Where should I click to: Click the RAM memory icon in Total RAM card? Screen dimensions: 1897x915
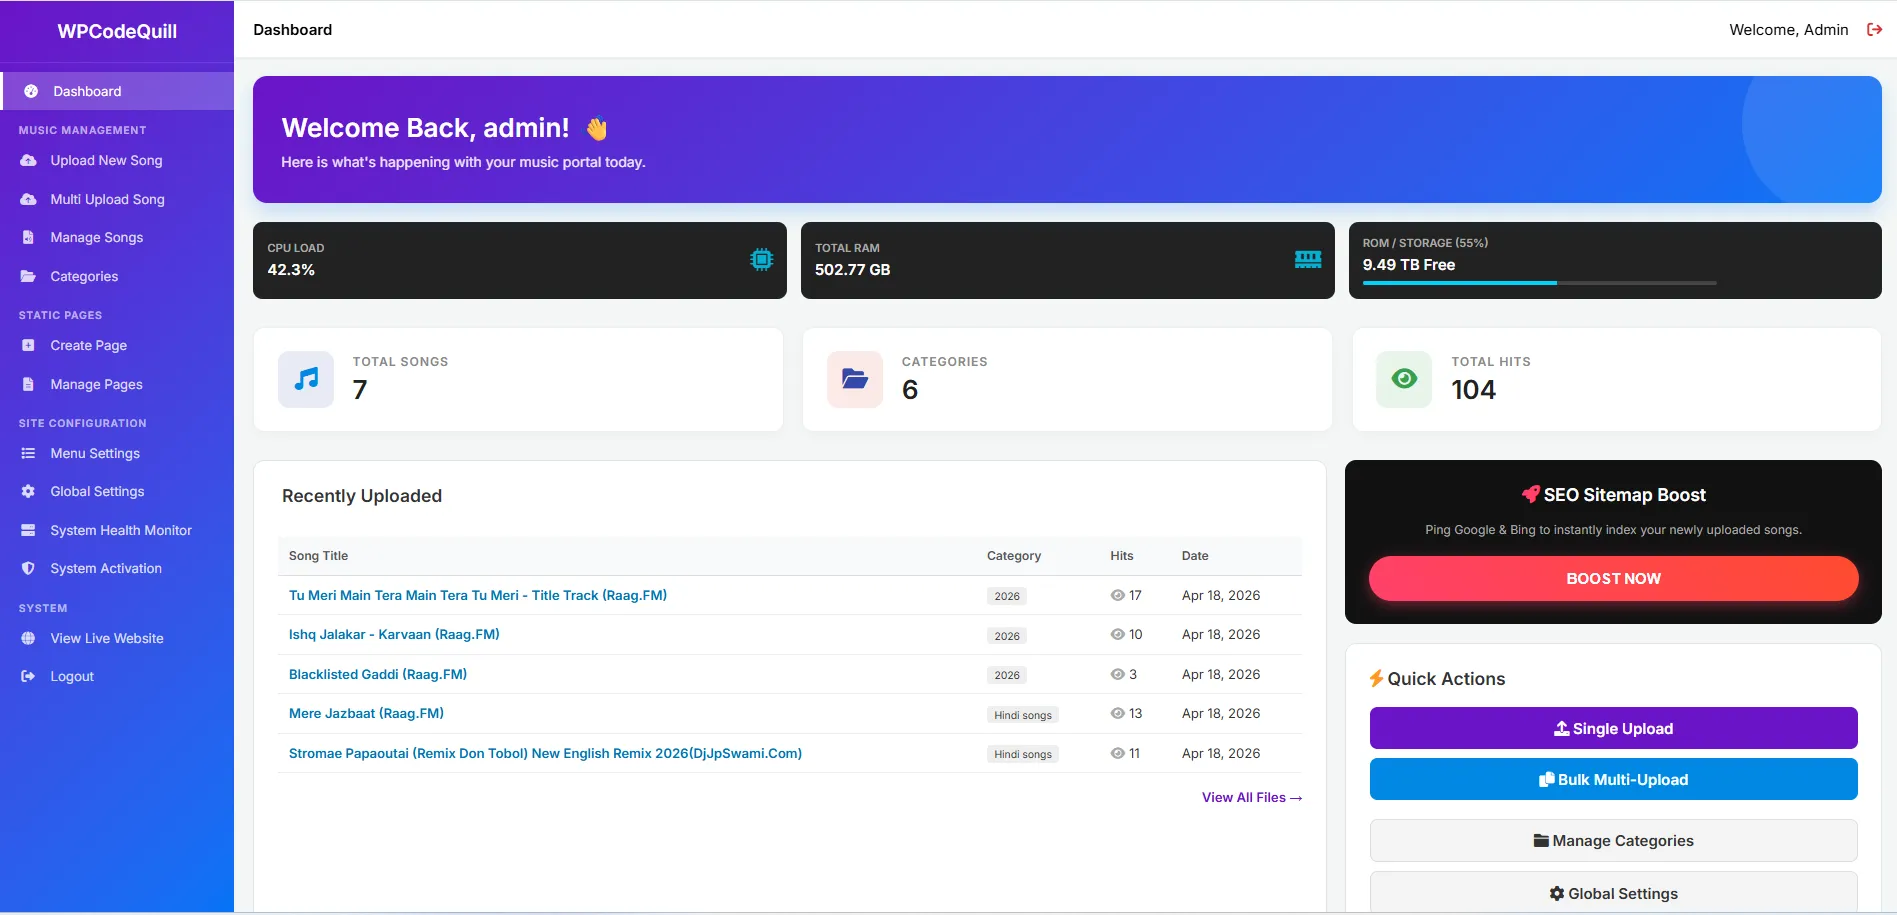click(1307, 260)
